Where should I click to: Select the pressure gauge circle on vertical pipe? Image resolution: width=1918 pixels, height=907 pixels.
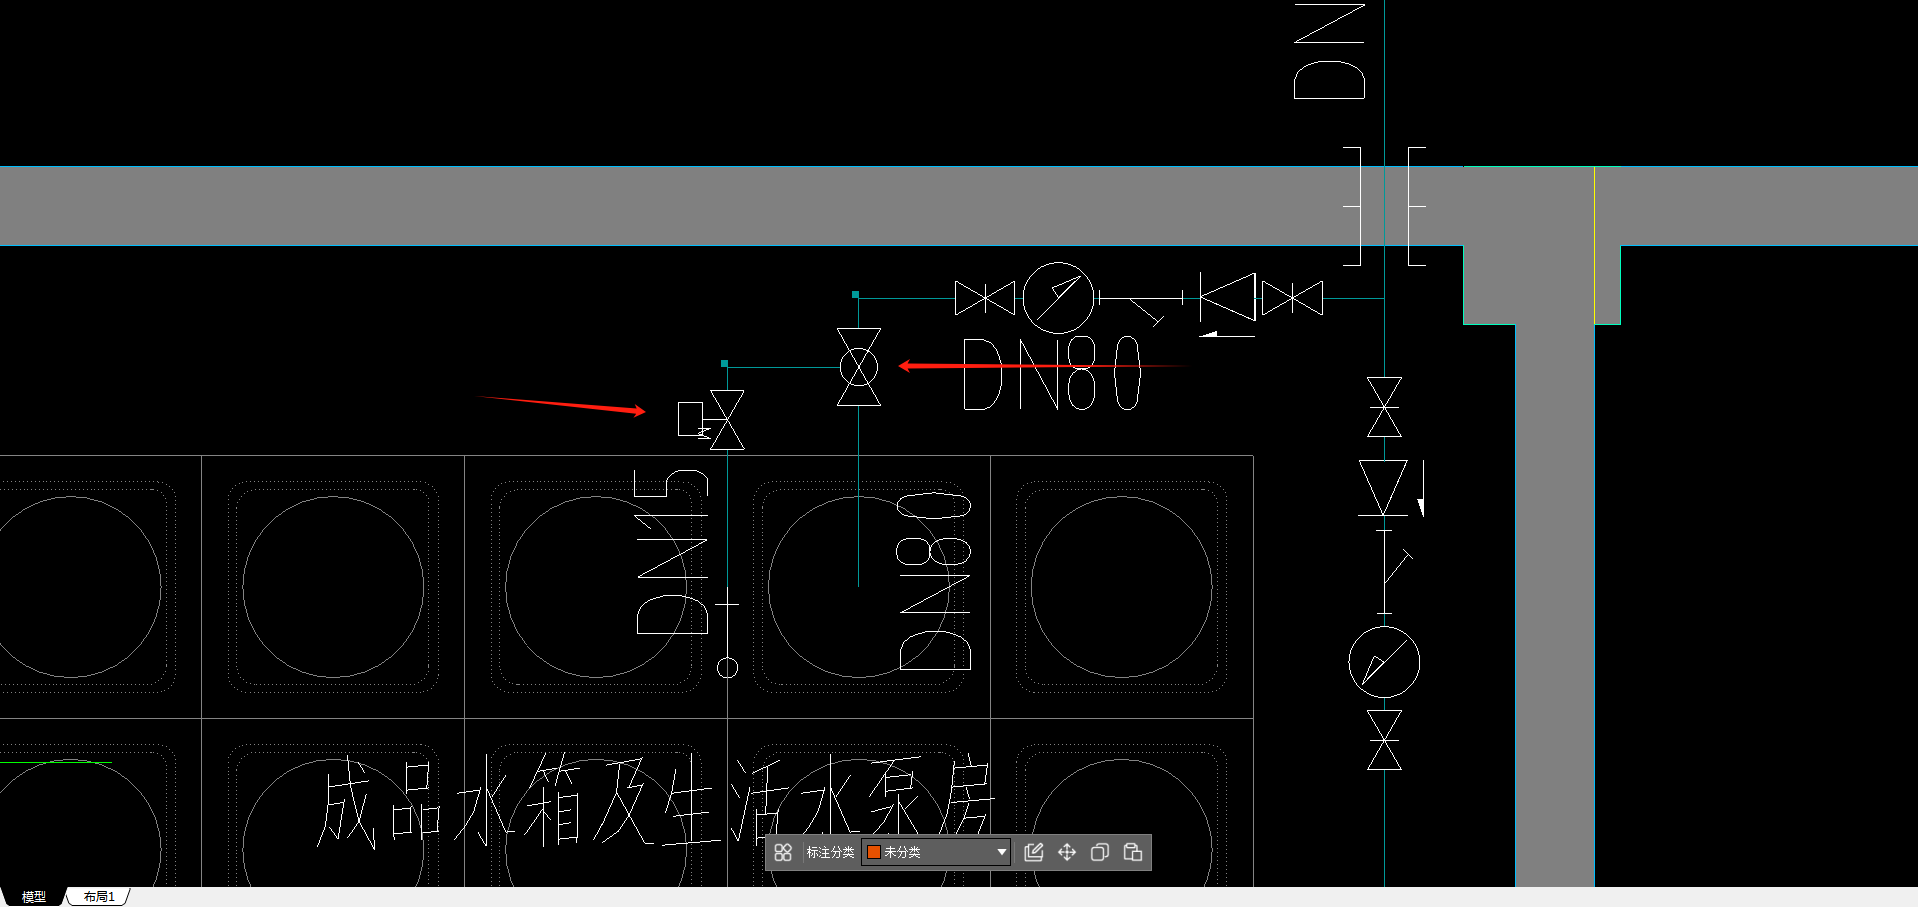pos(1384,662)
